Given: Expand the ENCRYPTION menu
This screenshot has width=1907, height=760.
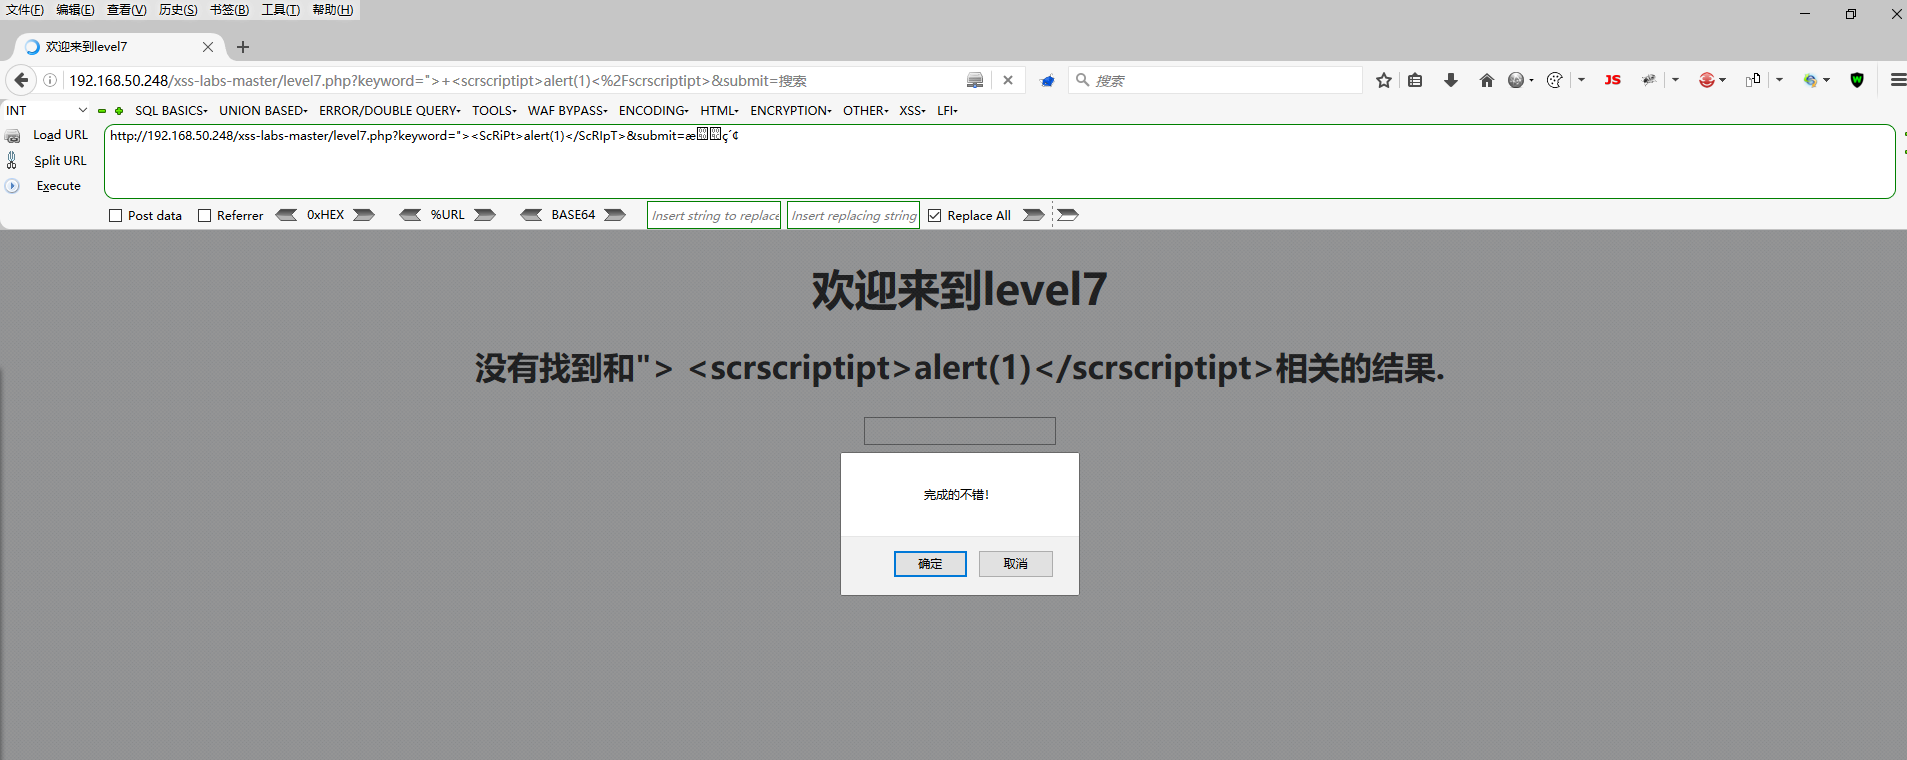Looking at the screenshot, I should [x=791, y=111].
